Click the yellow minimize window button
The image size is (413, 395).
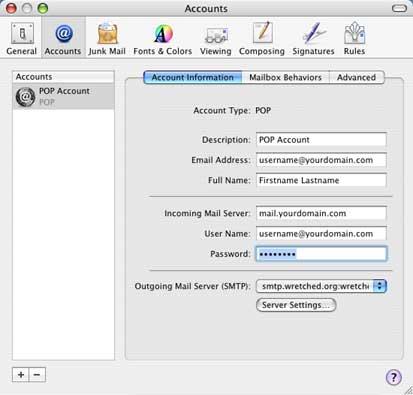[27, 8]
